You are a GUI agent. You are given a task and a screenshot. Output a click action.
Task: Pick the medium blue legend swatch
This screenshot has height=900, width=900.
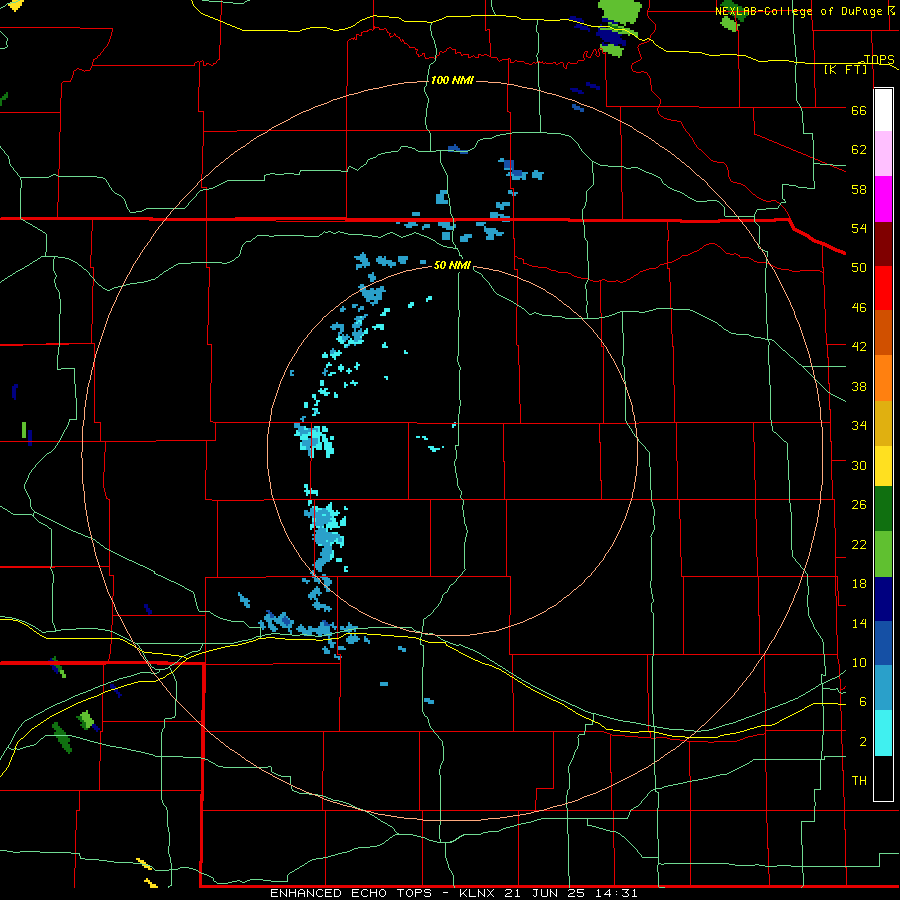point(883,643)
